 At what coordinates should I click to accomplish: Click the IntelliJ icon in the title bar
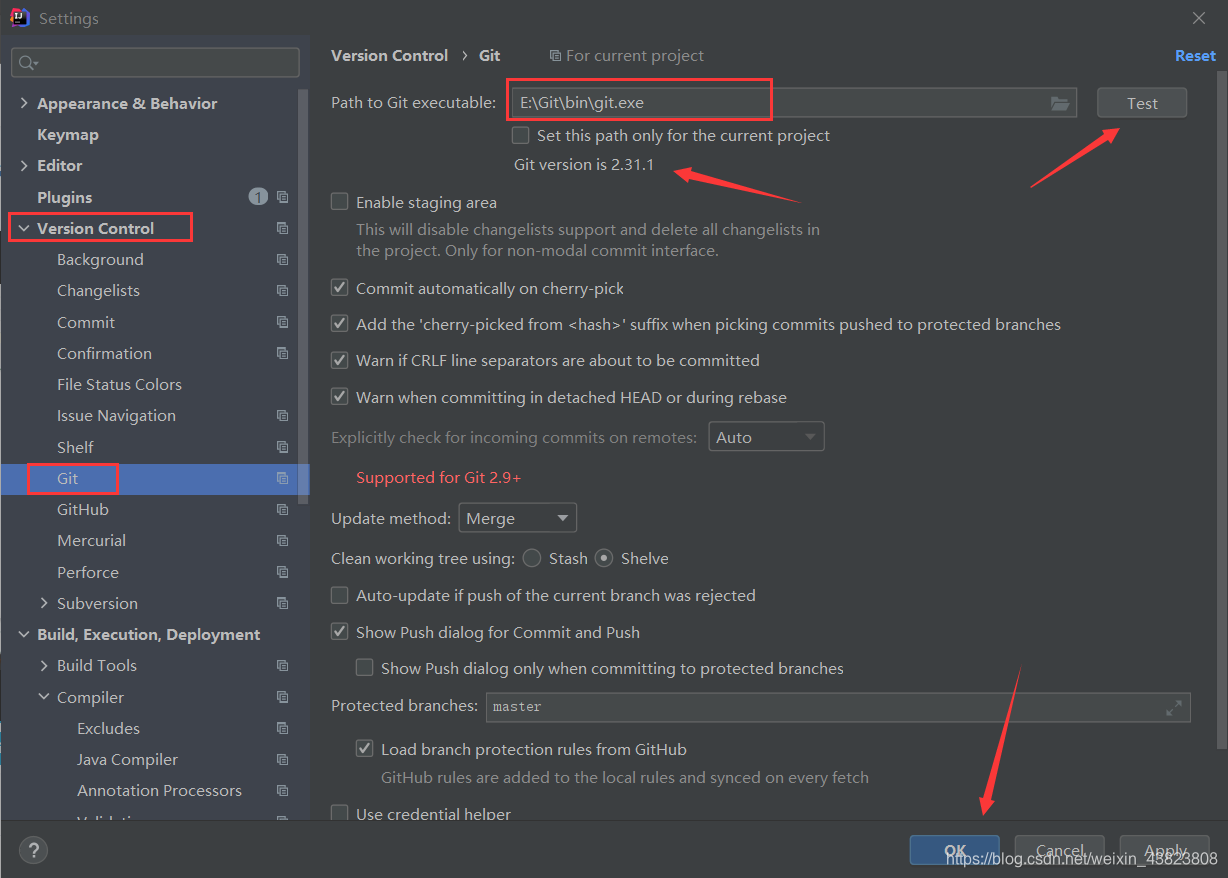18,18
